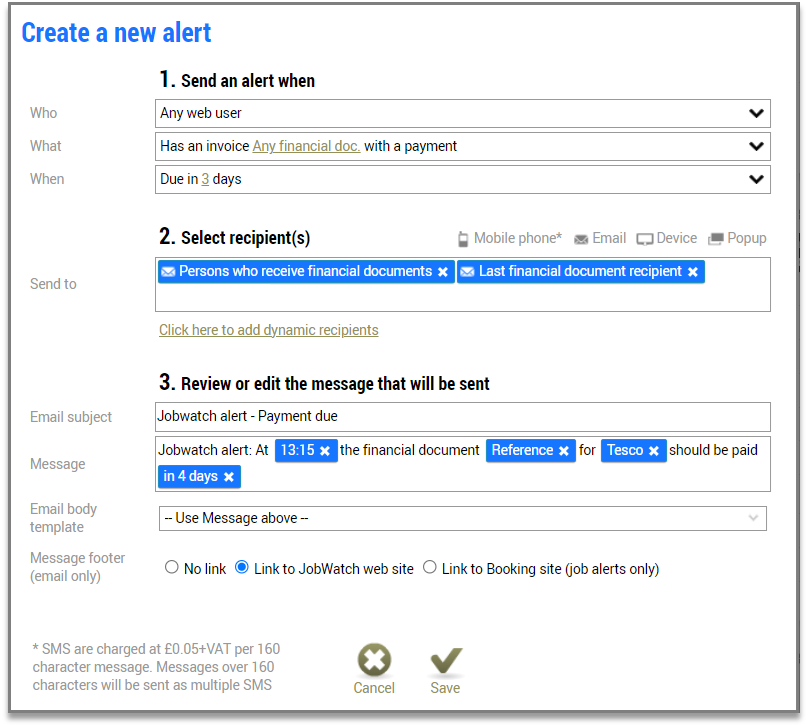Open the Email body template dropdown

coord(463,518)
